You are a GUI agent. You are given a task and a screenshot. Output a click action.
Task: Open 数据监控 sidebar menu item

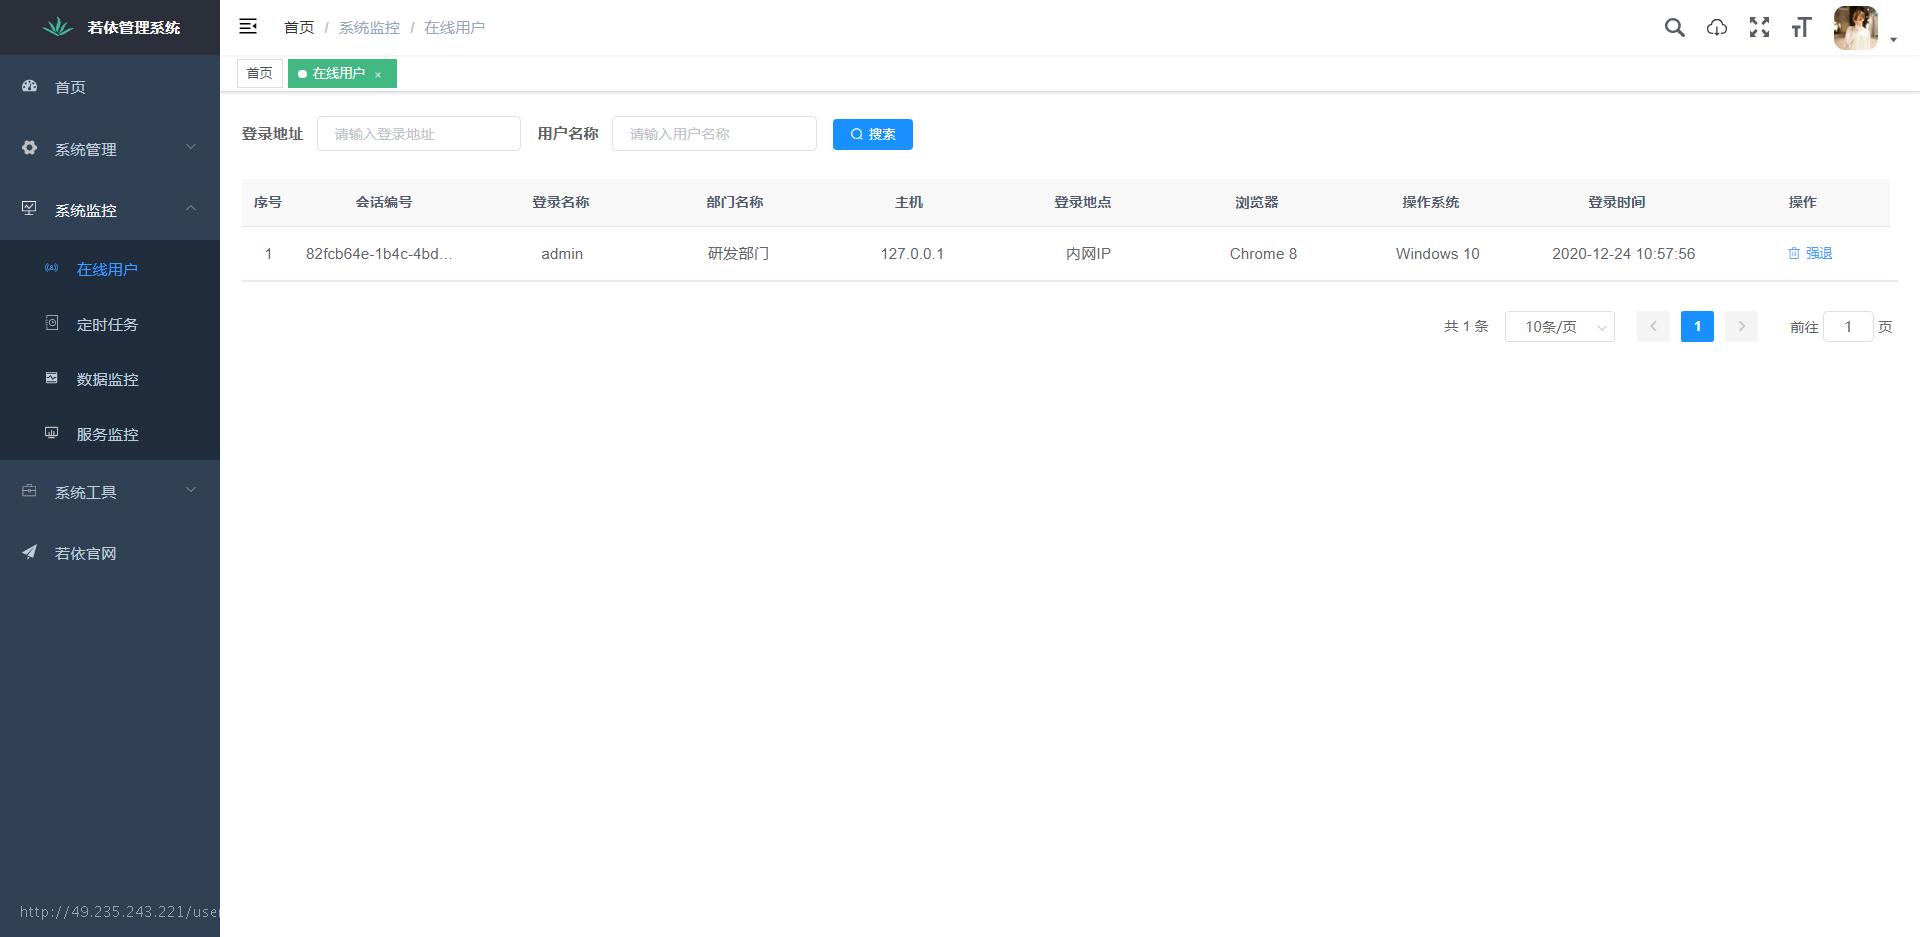pyautogui.click(x=110, y=378)
